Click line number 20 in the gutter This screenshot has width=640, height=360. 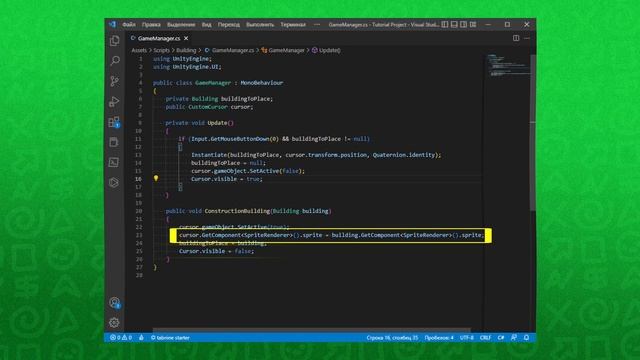click(139, 211)
